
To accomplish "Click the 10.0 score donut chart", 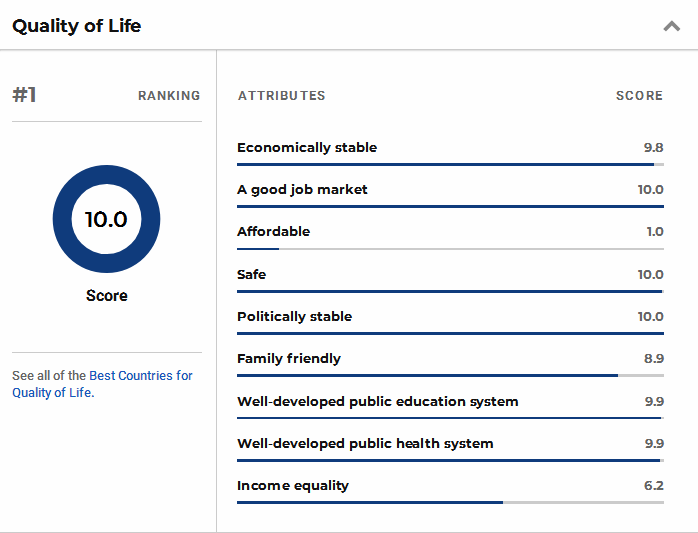I will point(106,219).
